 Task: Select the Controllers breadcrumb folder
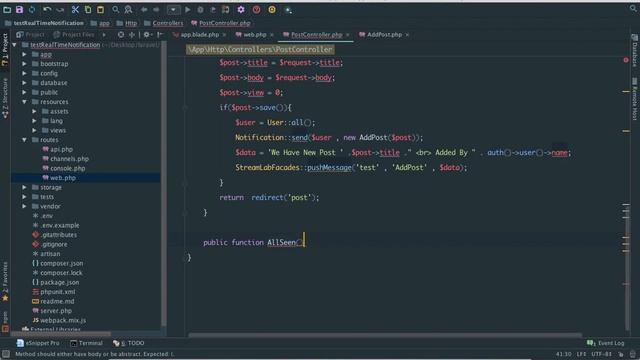pyautogui.click(x=168, y=23)
